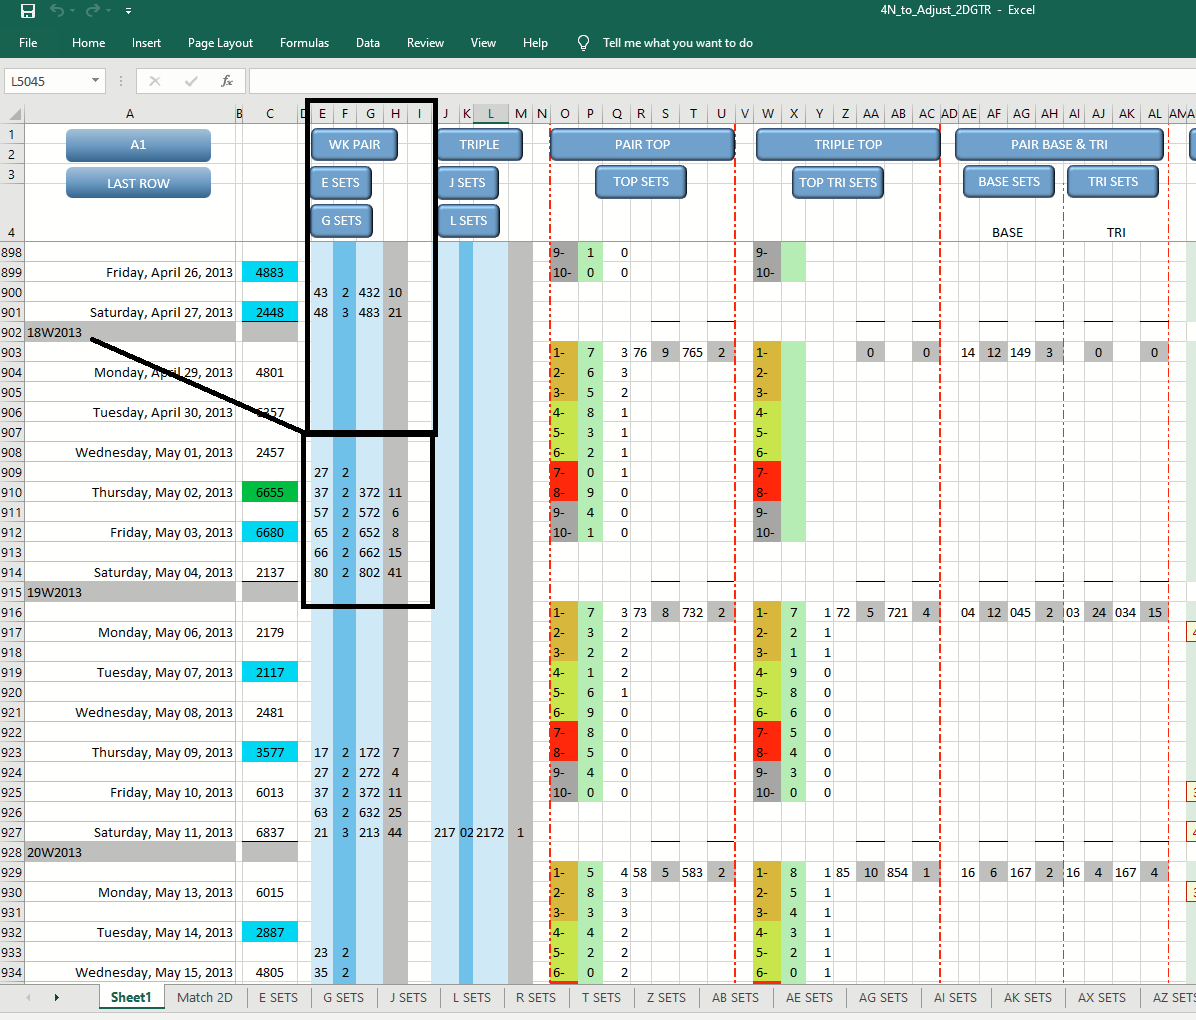The height and width of the screenshot is (1020, 1196).
Task: Click the WK PAIR button
Action: pyautogui.click(x=354, y=144)
